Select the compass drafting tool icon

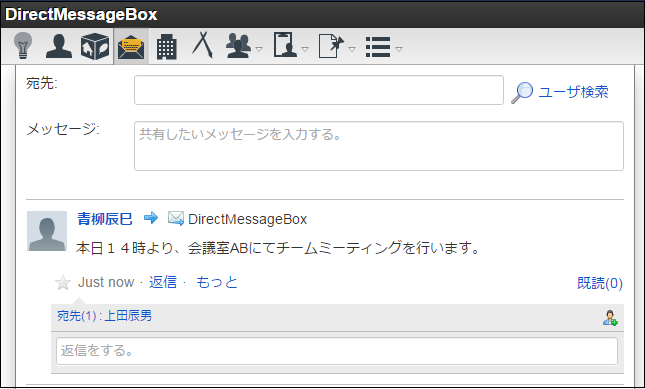(202, 45)
